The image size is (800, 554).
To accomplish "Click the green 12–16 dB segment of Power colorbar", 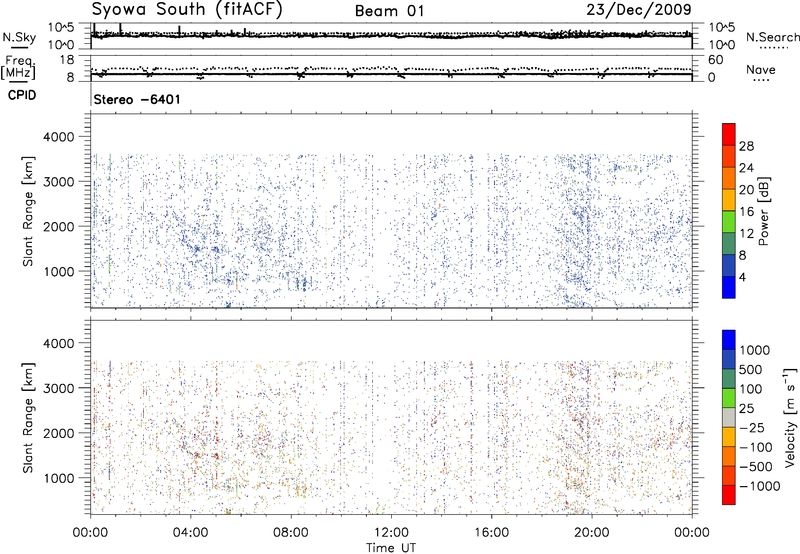I will (729, 222).
